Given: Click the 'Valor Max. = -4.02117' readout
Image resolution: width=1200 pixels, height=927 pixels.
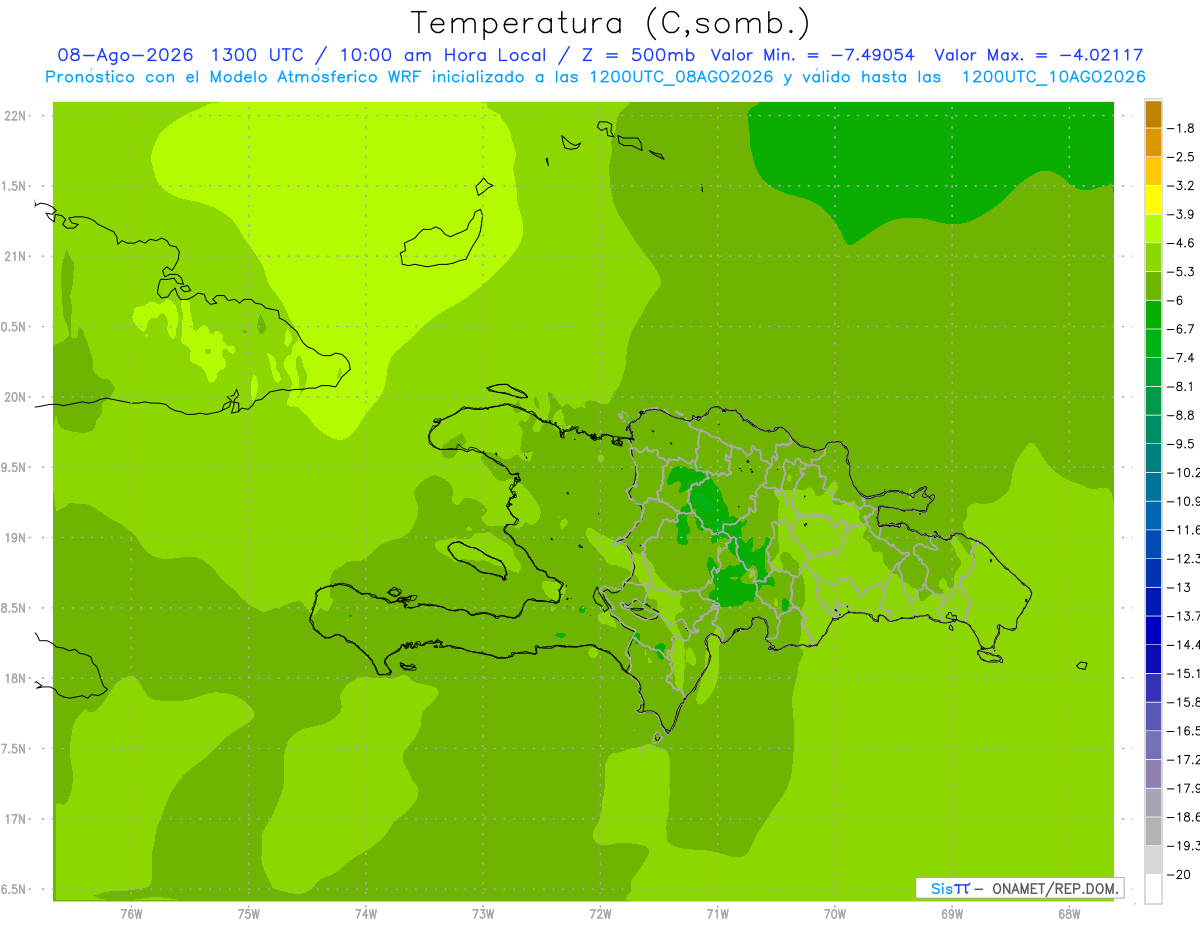Looking at the screenshot, I should (1040, 55).
